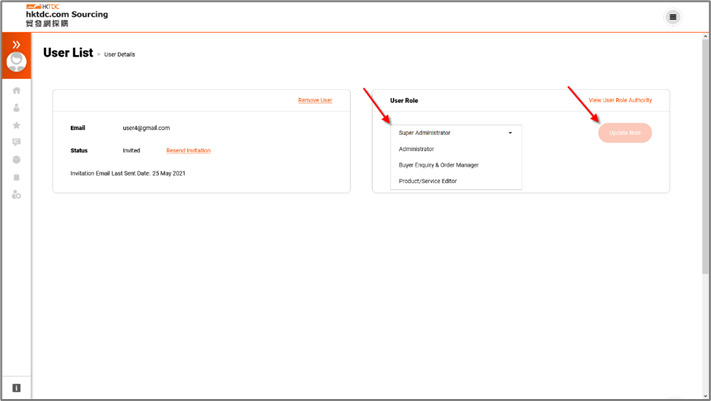Open the chat enquiries sidebar icon
The height and width of the screenshot is (401, 711).
16,142
